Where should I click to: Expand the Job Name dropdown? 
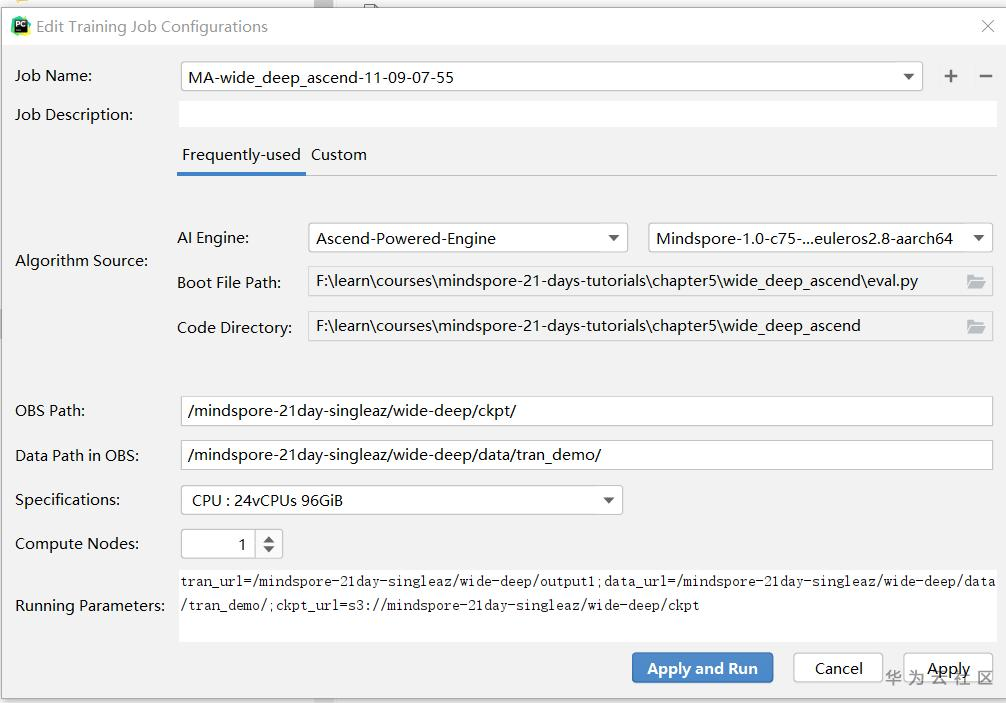click(908, 76)
